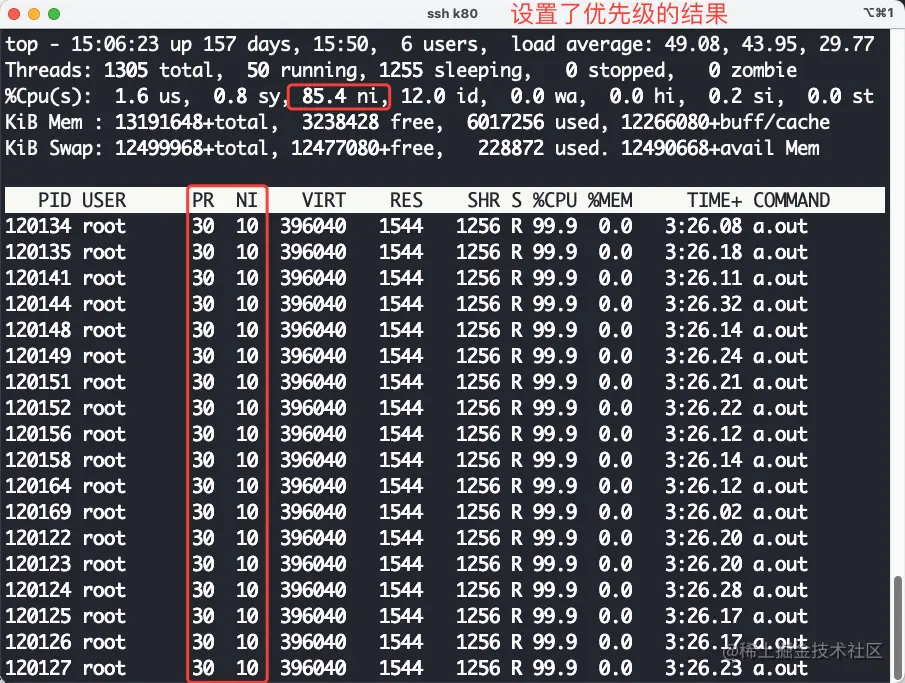This screenshot has width=905, height=683.
Task: Click PID 120149 in process list
Action: [x=38, y=356]
